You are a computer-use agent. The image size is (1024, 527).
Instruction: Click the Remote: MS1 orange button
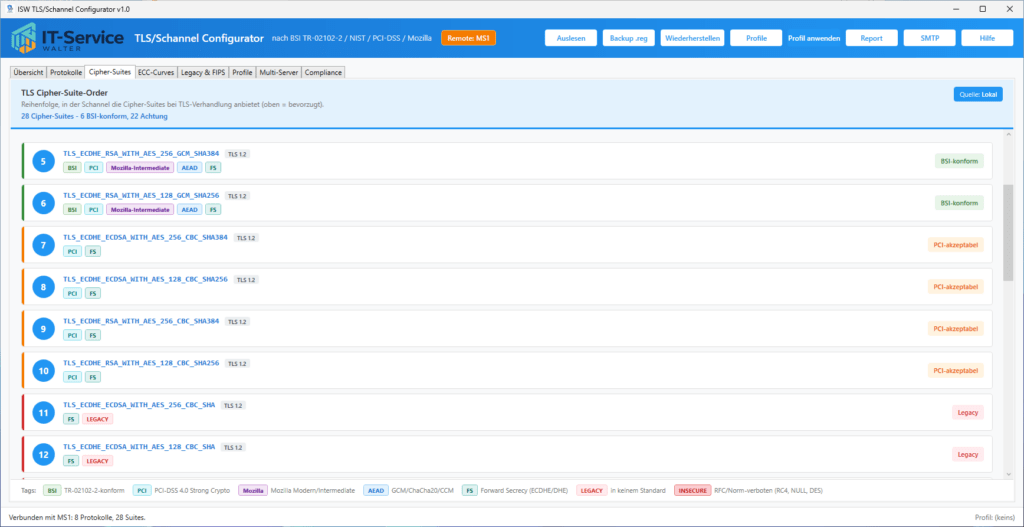click(x=468, y=38)
